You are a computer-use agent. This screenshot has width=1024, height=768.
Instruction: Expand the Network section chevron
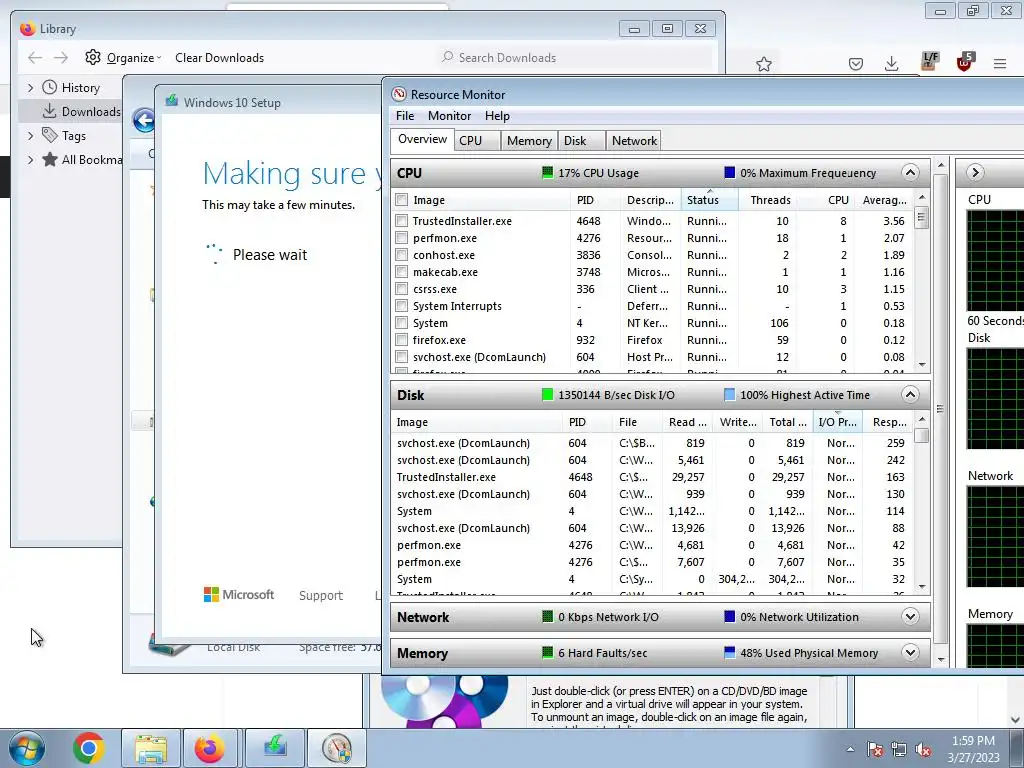(910, 616)
